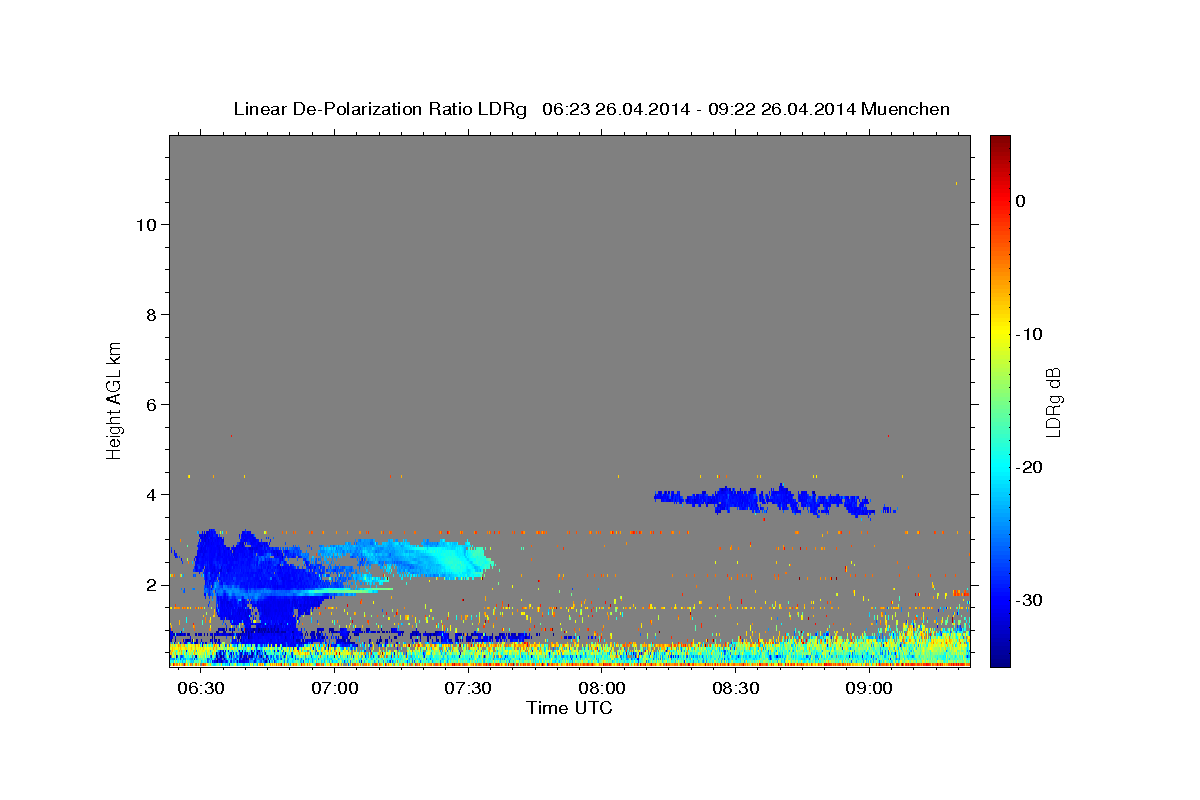This screenshot has height=800, width=1200.
Task: Click the "Height AGL km" axis label
Action: [114, 399]
